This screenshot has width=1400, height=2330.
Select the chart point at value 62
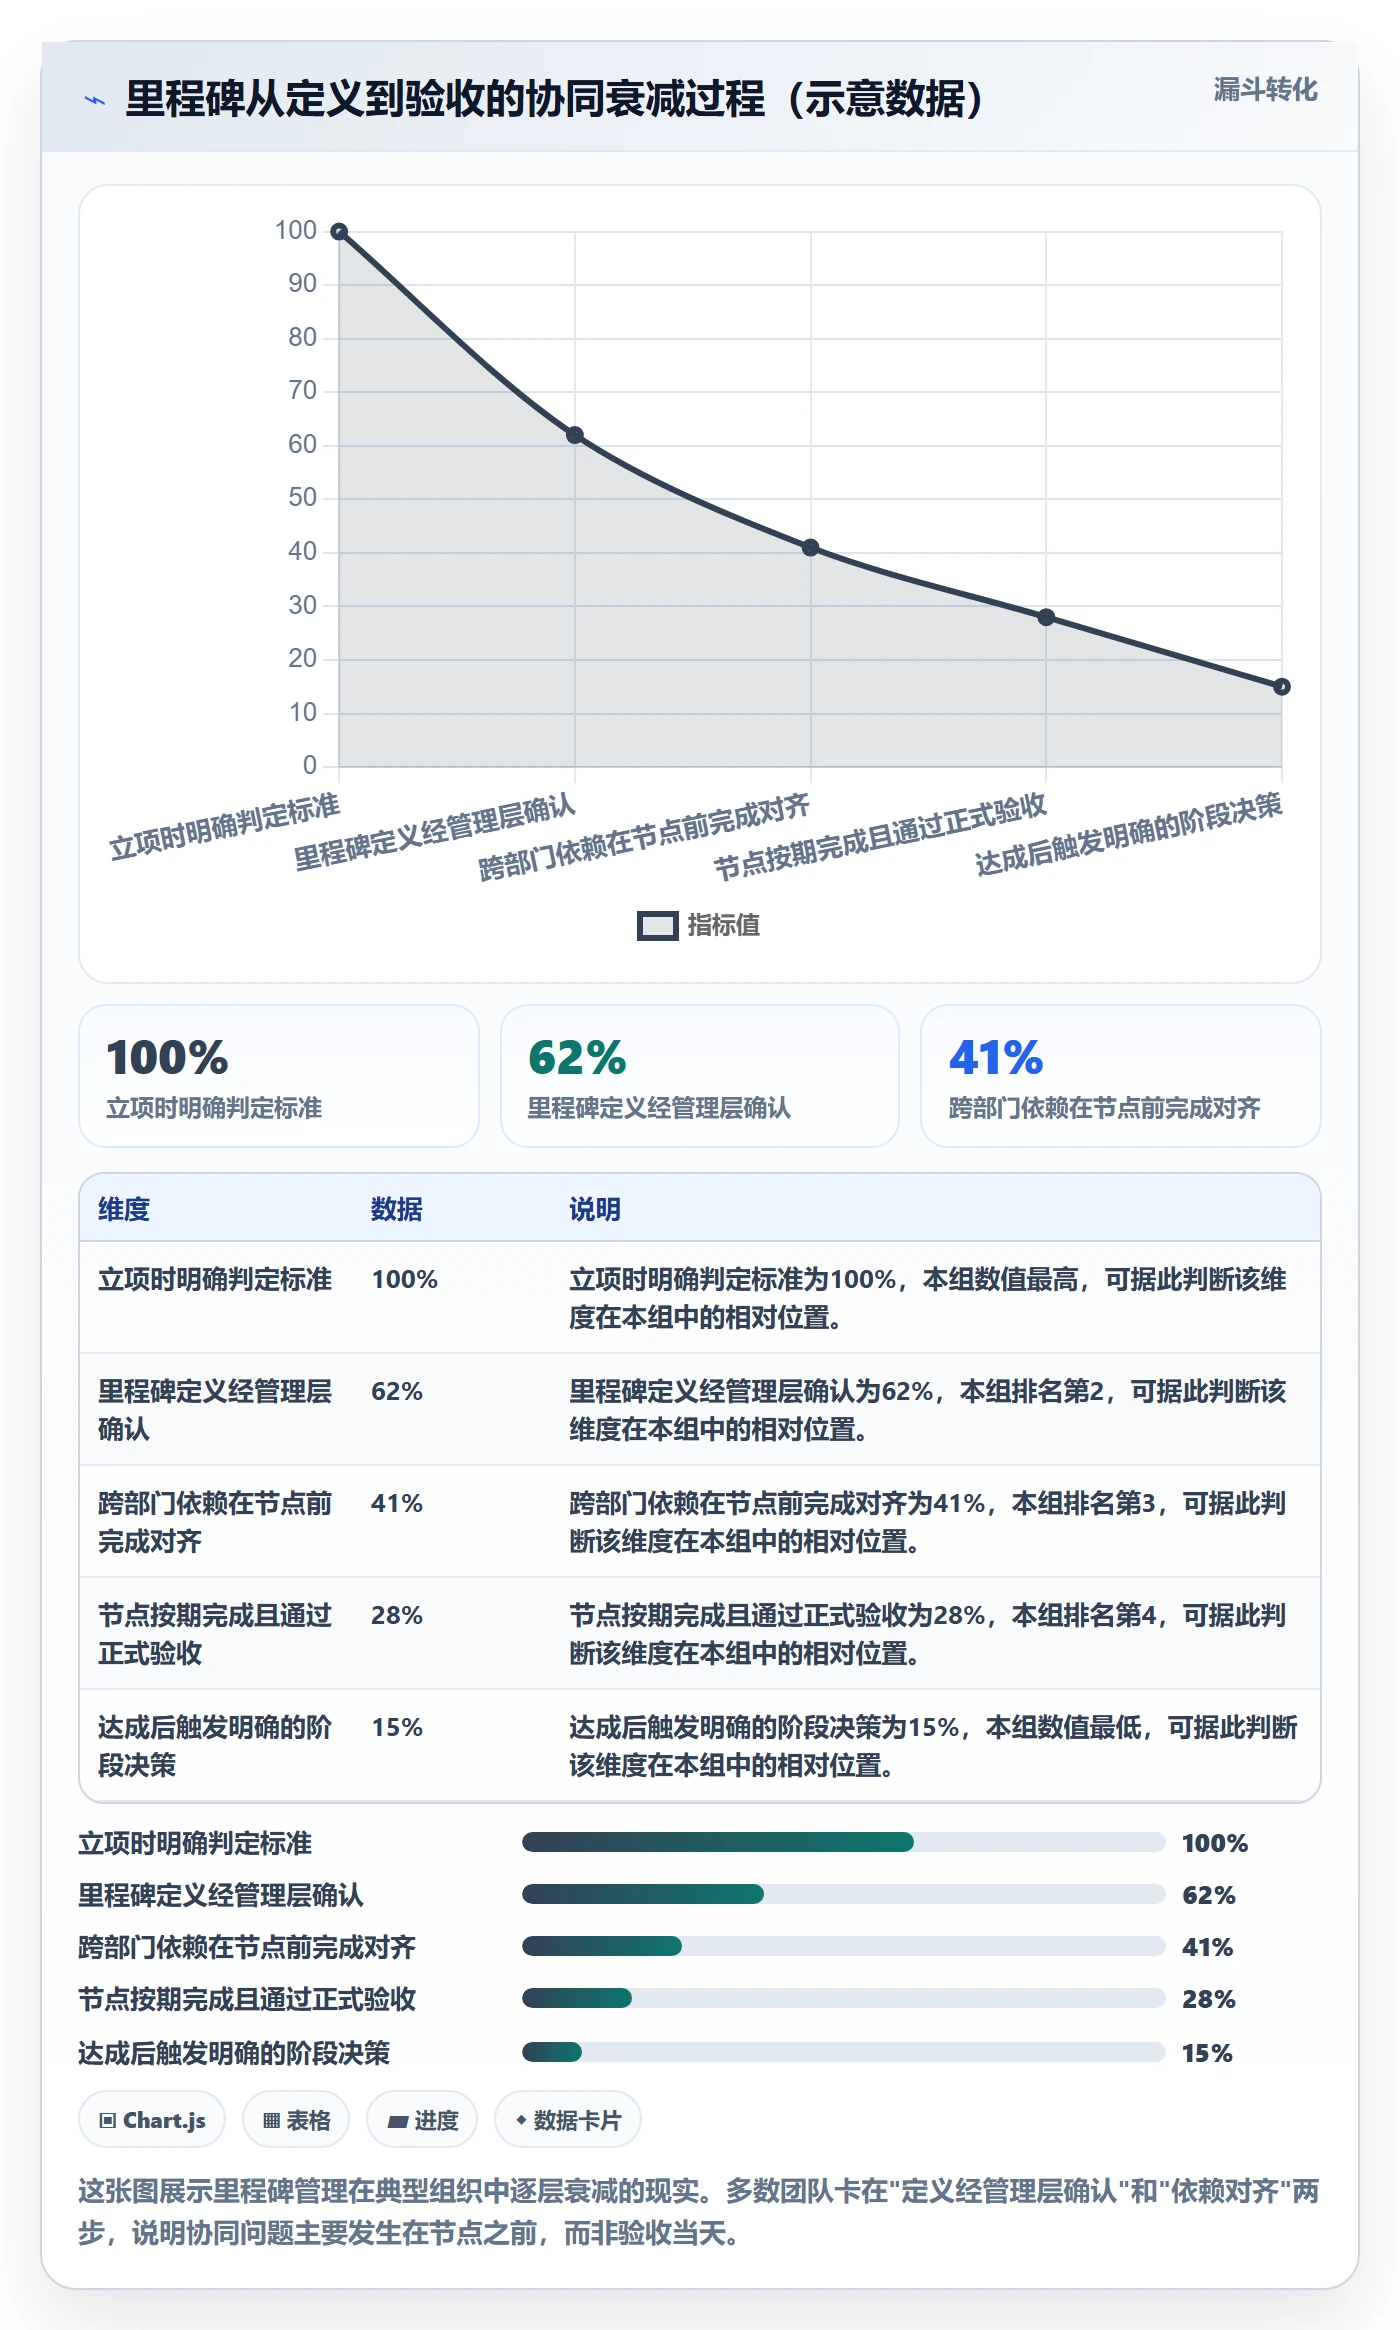pyautogui.click(x=575, y=435)
